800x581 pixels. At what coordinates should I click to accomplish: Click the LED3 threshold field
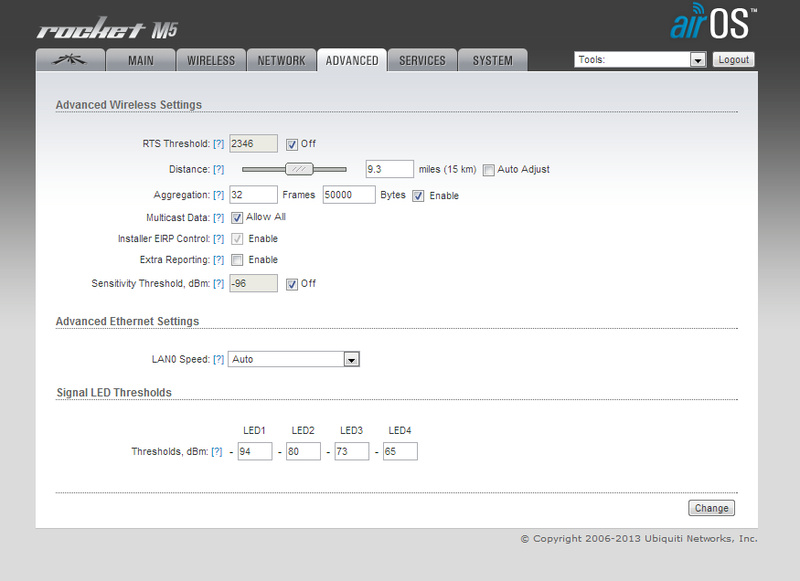352,451
